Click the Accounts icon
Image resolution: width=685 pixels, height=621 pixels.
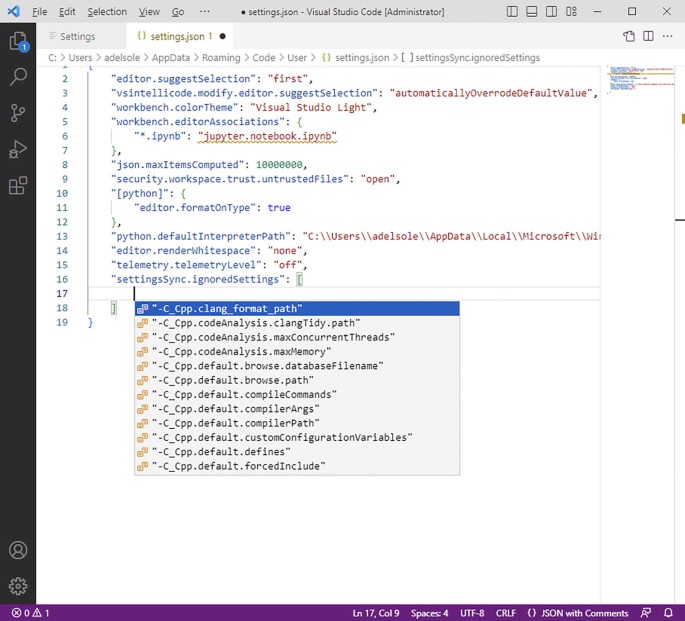(x=18, y=551)
